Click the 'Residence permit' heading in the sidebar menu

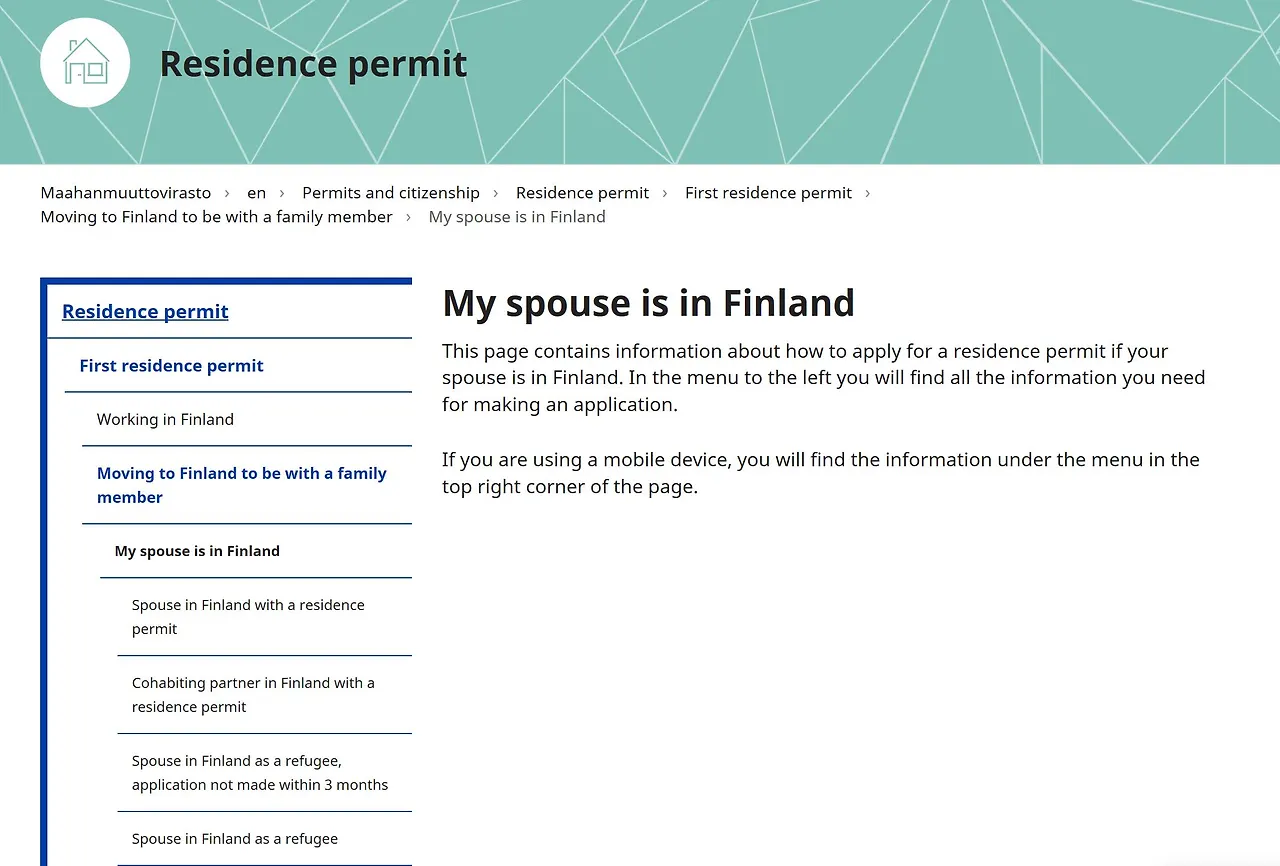(145, 311)
